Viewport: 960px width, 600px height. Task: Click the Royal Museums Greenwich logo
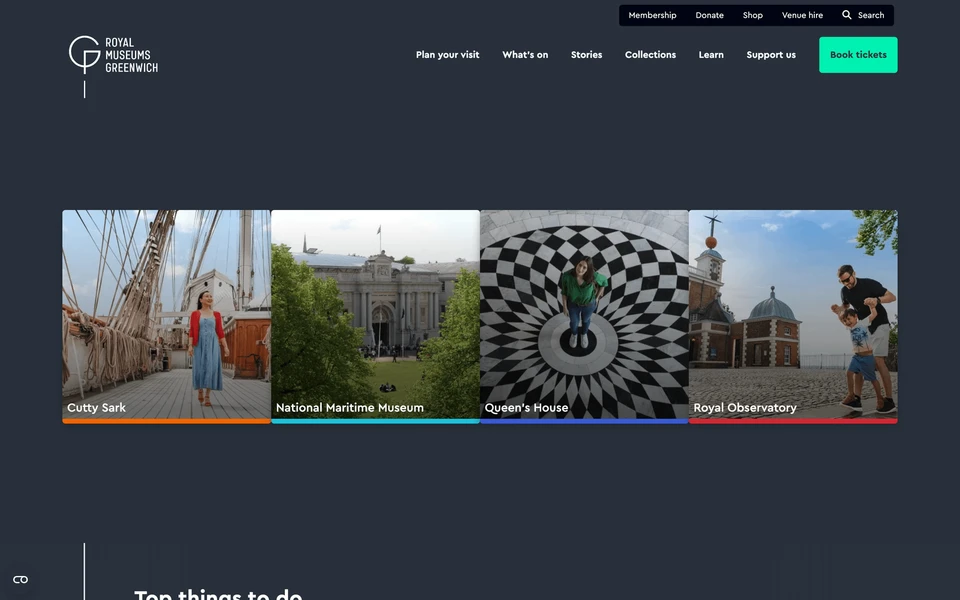(x=113, y=66)
